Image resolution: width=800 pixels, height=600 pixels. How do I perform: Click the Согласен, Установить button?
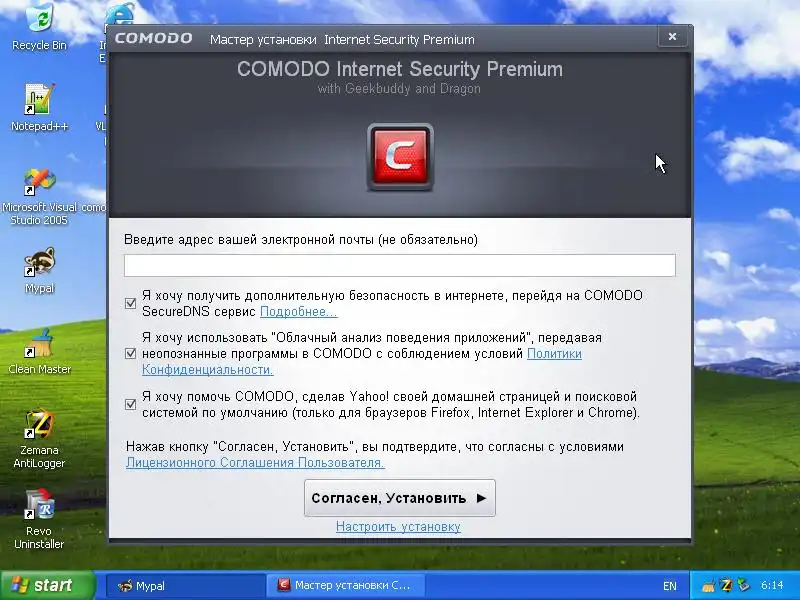tap(399, 498)
